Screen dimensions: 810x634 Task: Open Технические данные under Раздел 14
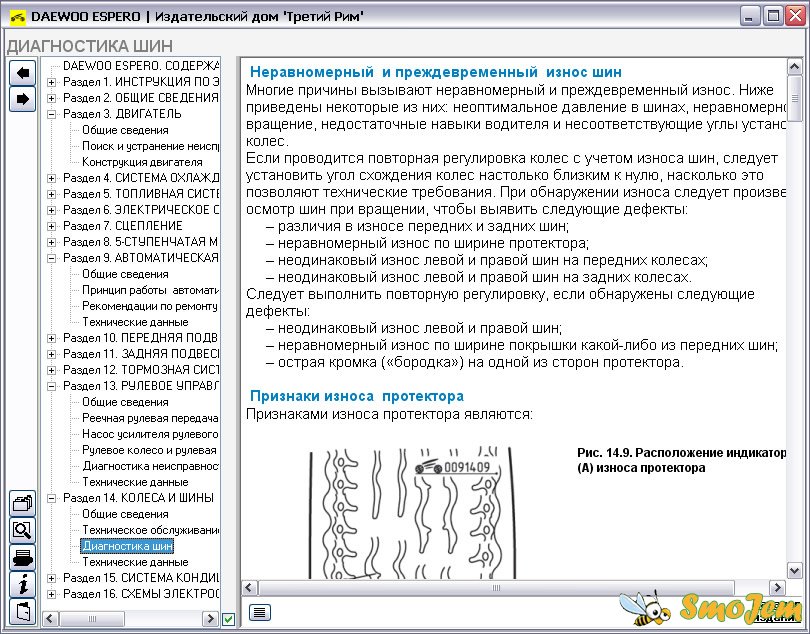[x=135, y=562]
